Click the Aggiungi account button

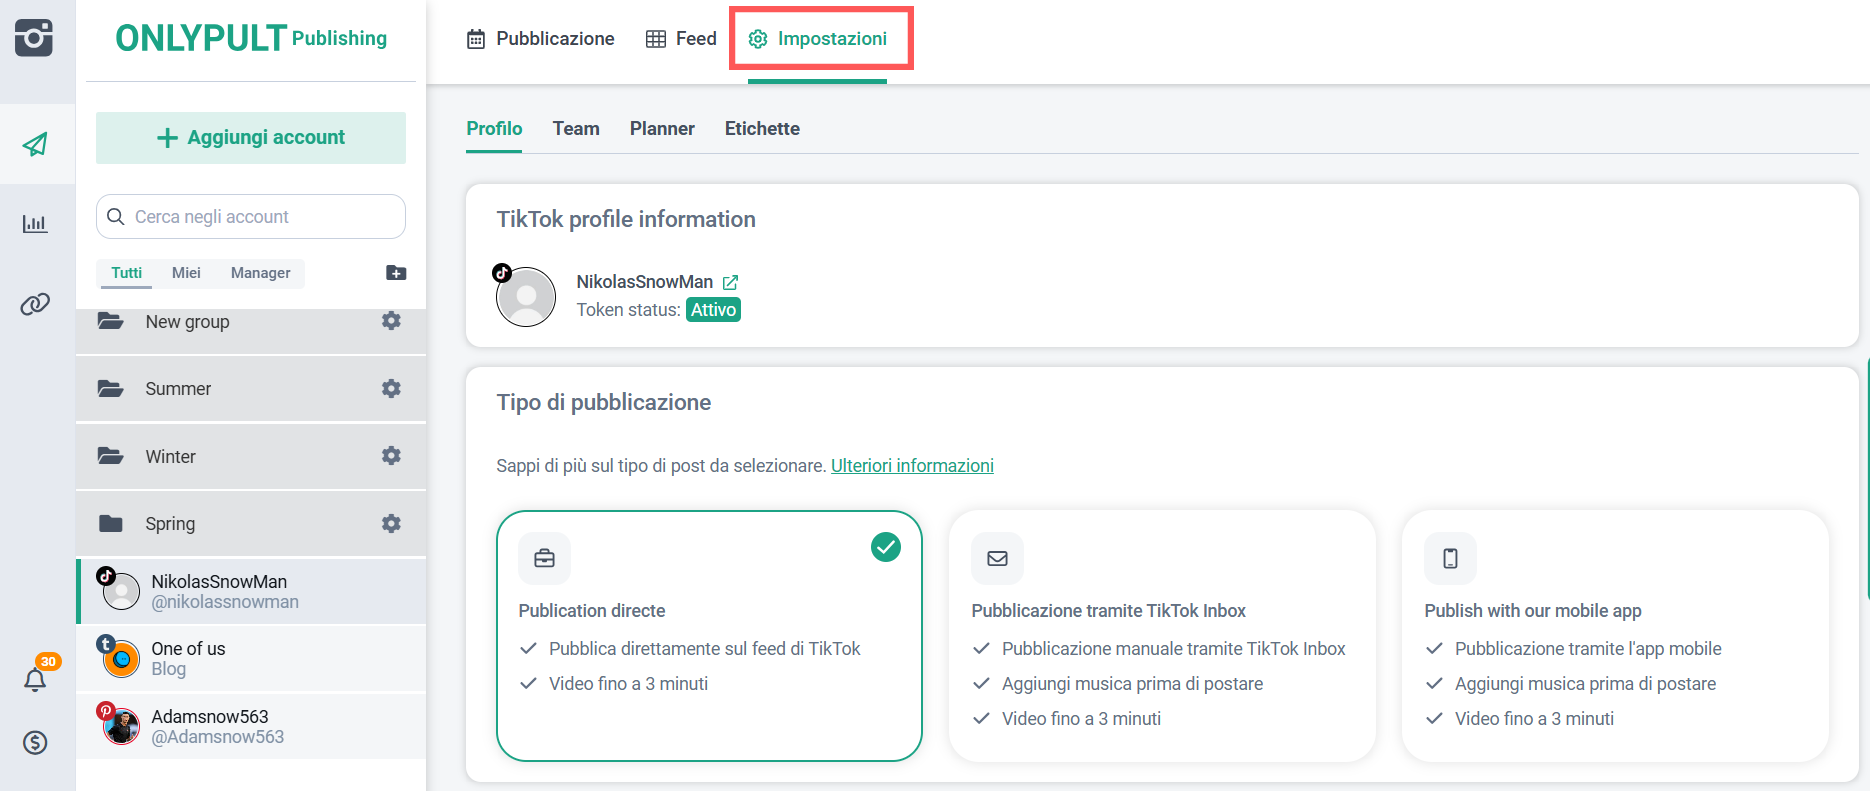pos(251,138)
